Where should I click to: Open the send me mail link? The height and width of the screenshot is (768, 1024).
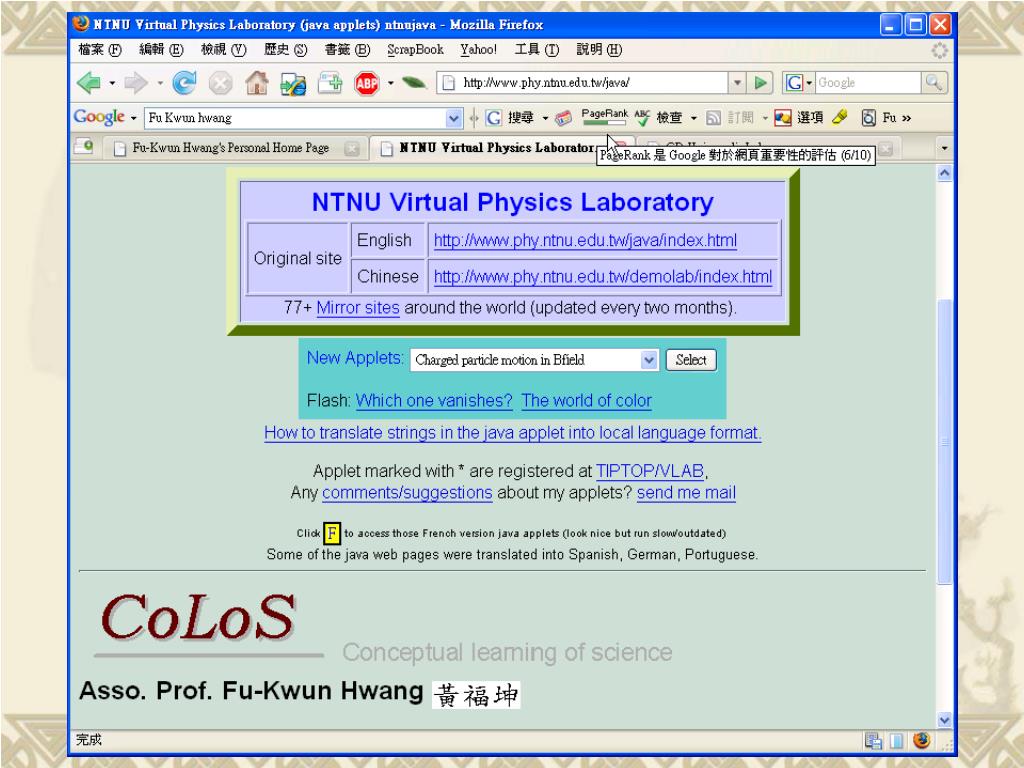686,492
